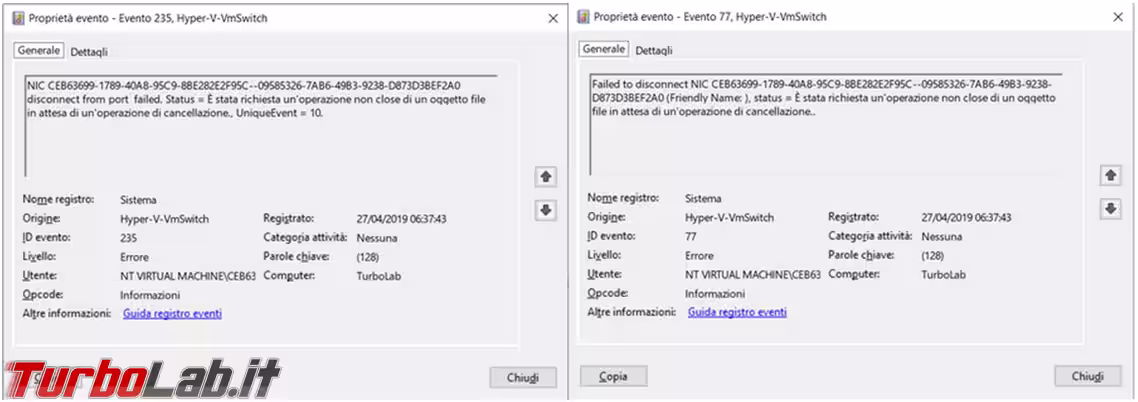
Task: Close the Evento 235 window with the X
Action: tap(553, 18)
